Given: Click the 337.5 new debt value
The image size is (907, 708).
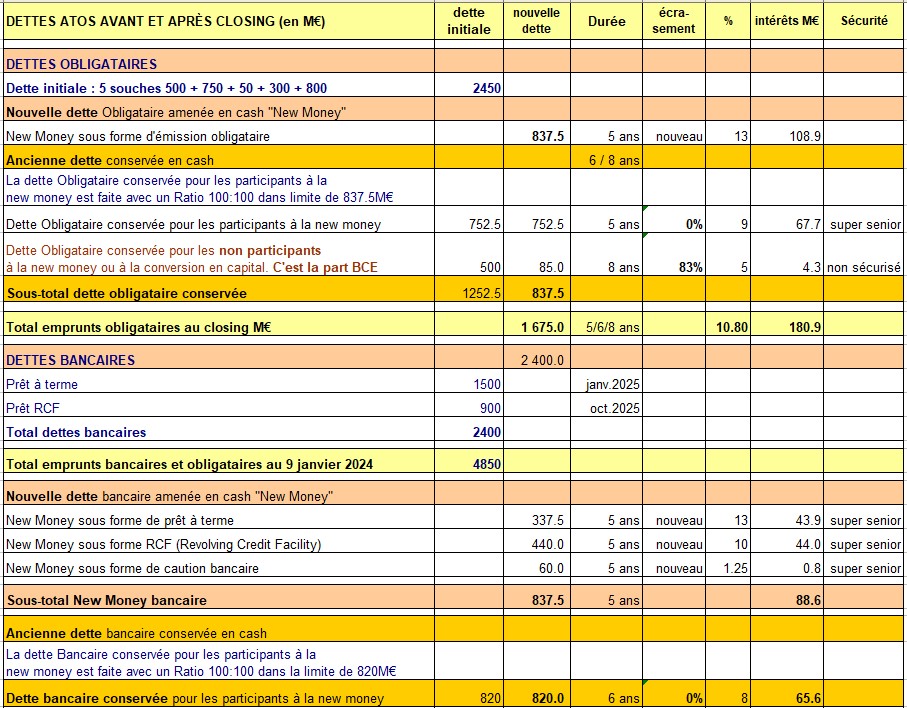Looking at the screenshot, I should pos(548,521).
